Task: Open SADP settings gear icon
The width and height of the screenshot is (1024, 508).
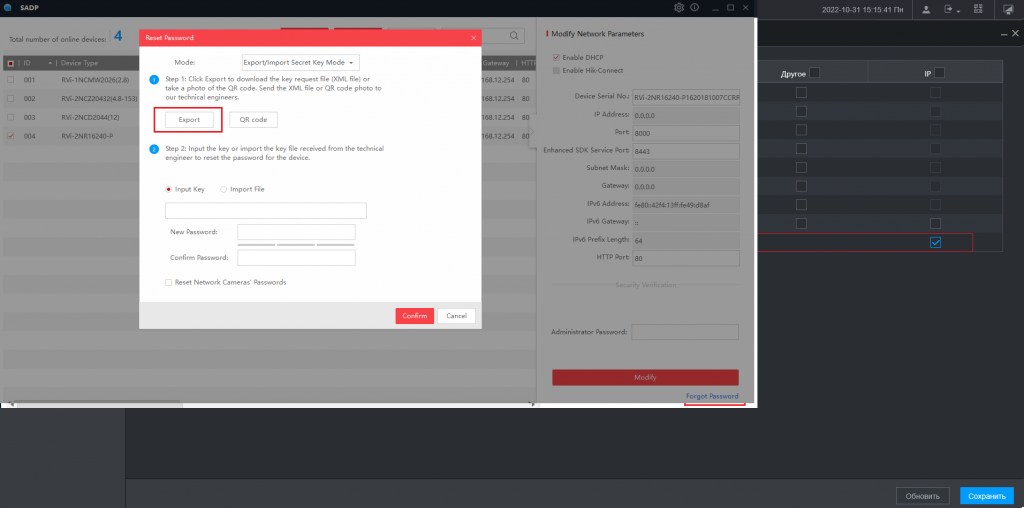Action: [679, 8]
